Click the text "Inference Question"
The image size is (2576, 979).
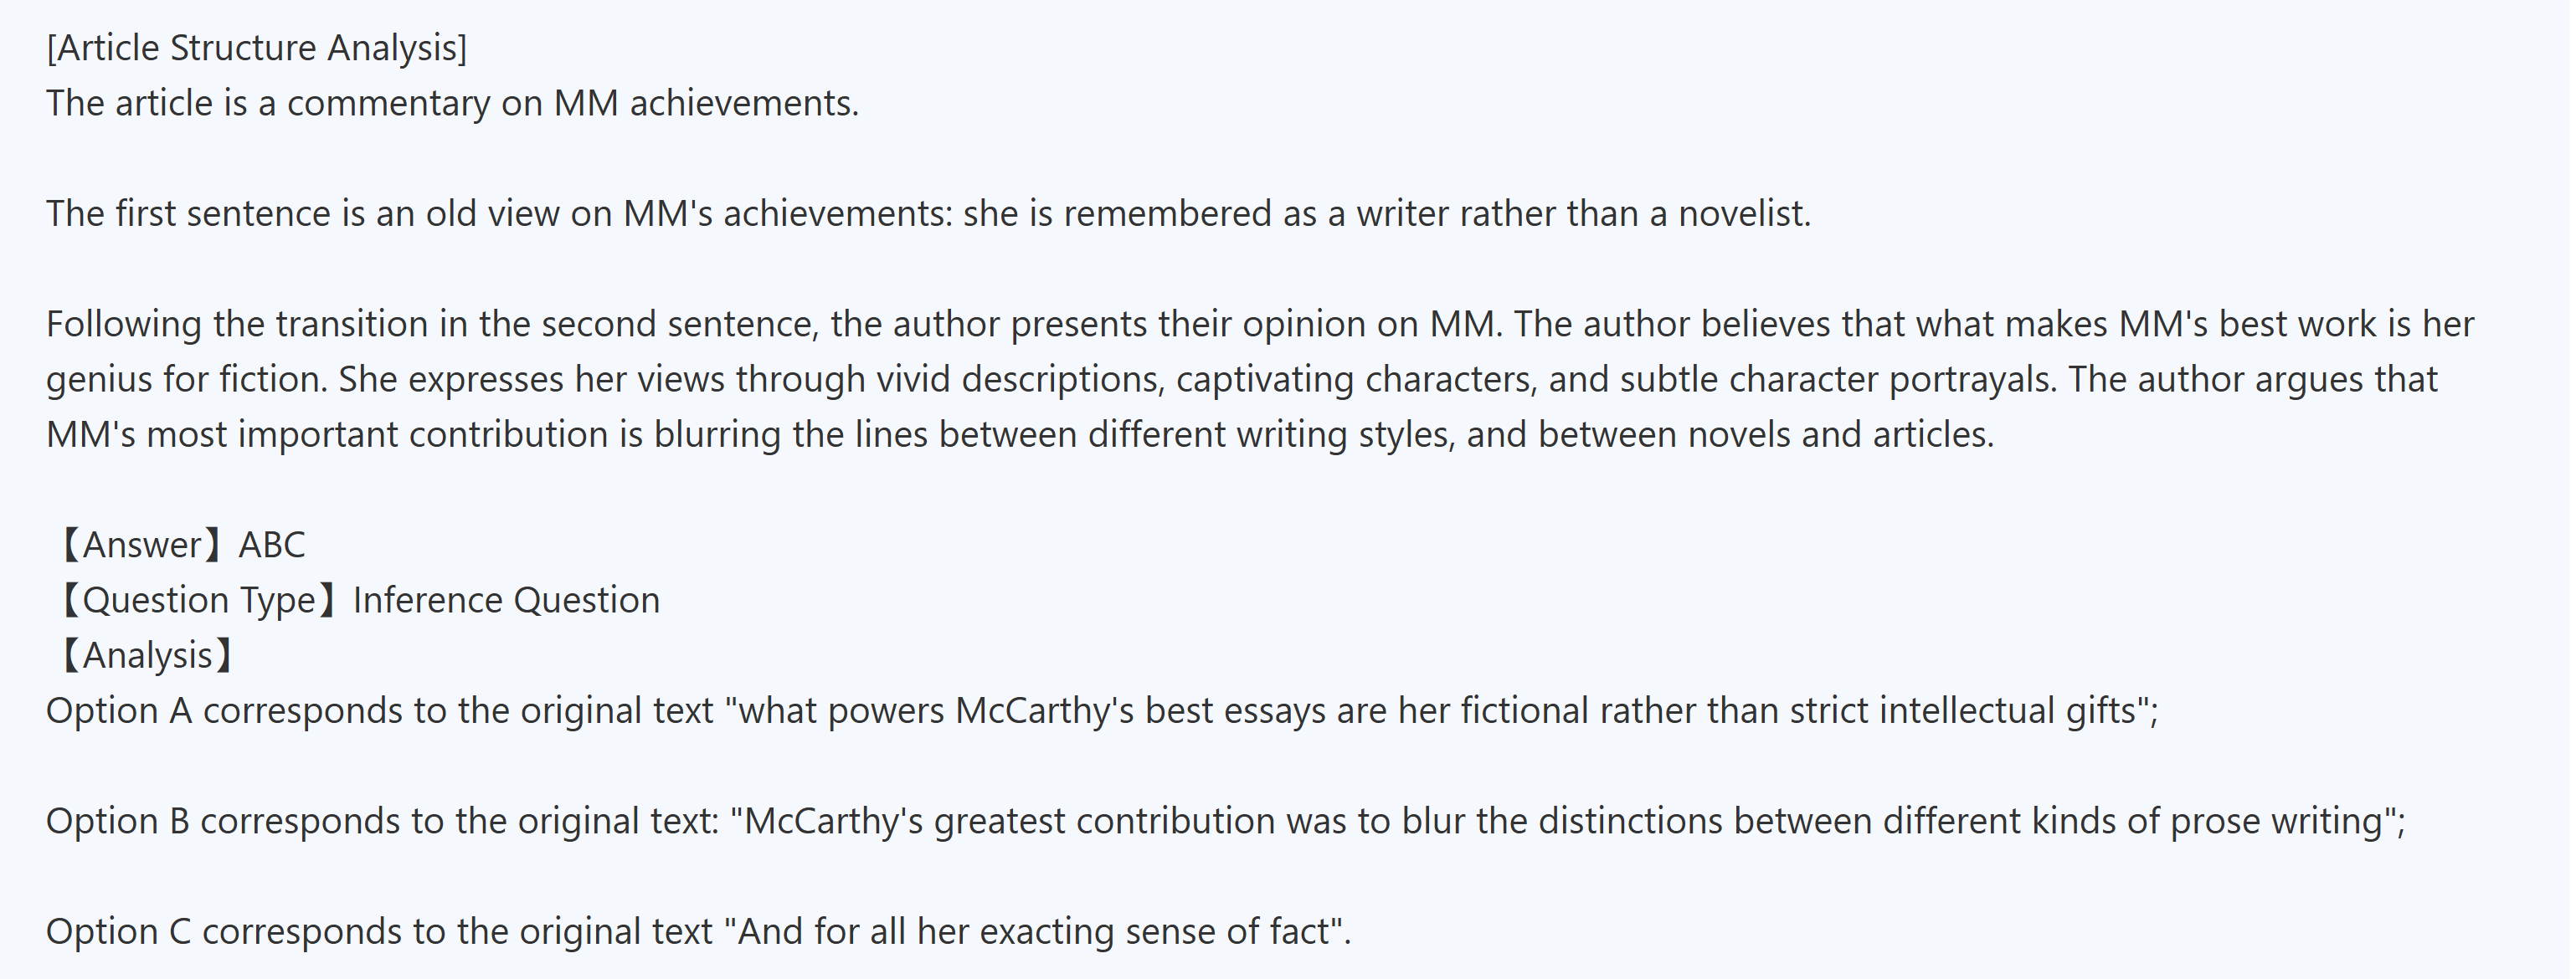coord(506,600)
